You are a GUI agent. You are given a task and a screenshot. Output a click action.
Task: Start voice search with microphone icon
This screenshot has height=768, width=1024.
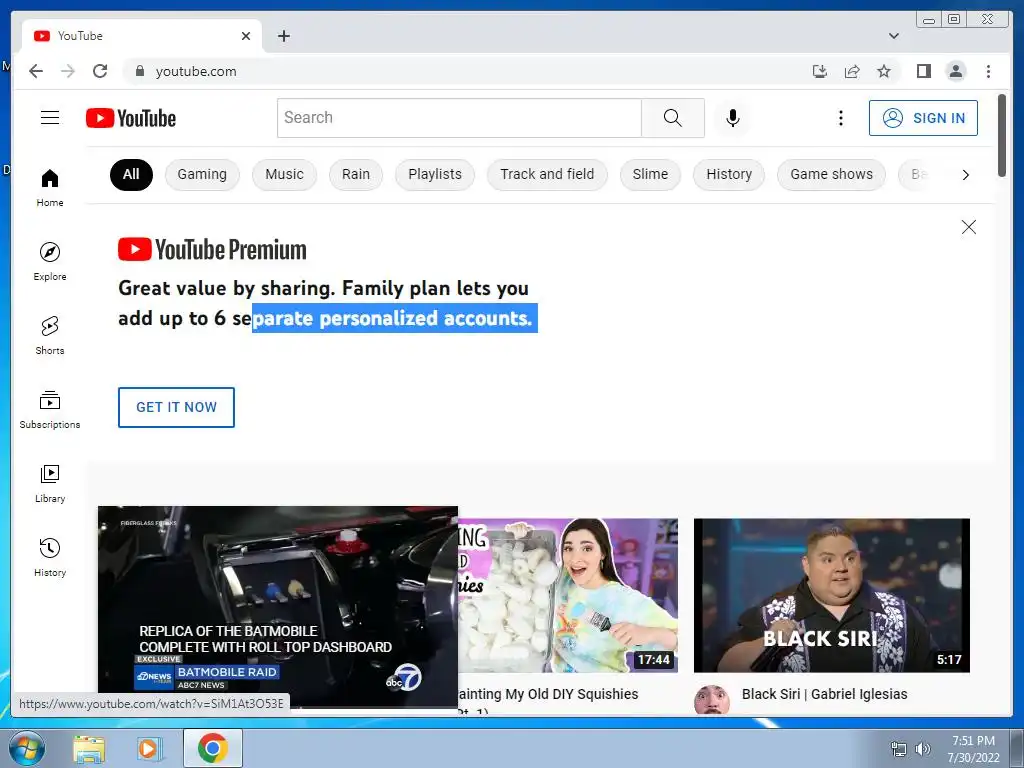coord(733,118)
